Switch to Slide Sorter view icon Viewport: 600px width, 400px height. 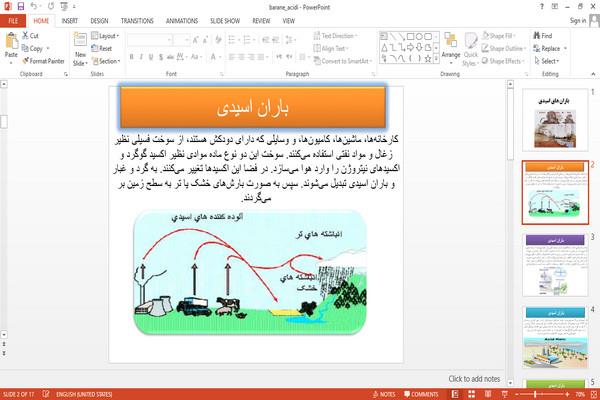(x=471, y=394)
